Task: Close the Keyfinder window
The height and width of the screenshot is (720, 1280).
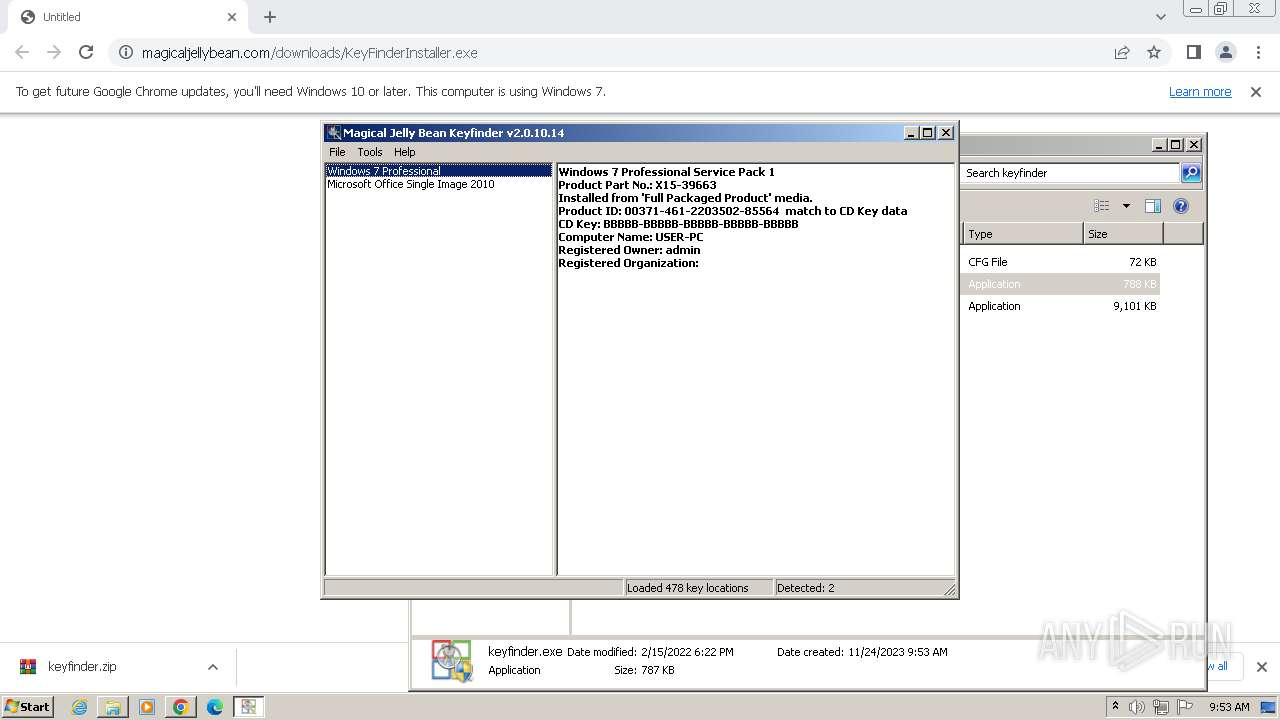Action: click(x=946, y=133)
